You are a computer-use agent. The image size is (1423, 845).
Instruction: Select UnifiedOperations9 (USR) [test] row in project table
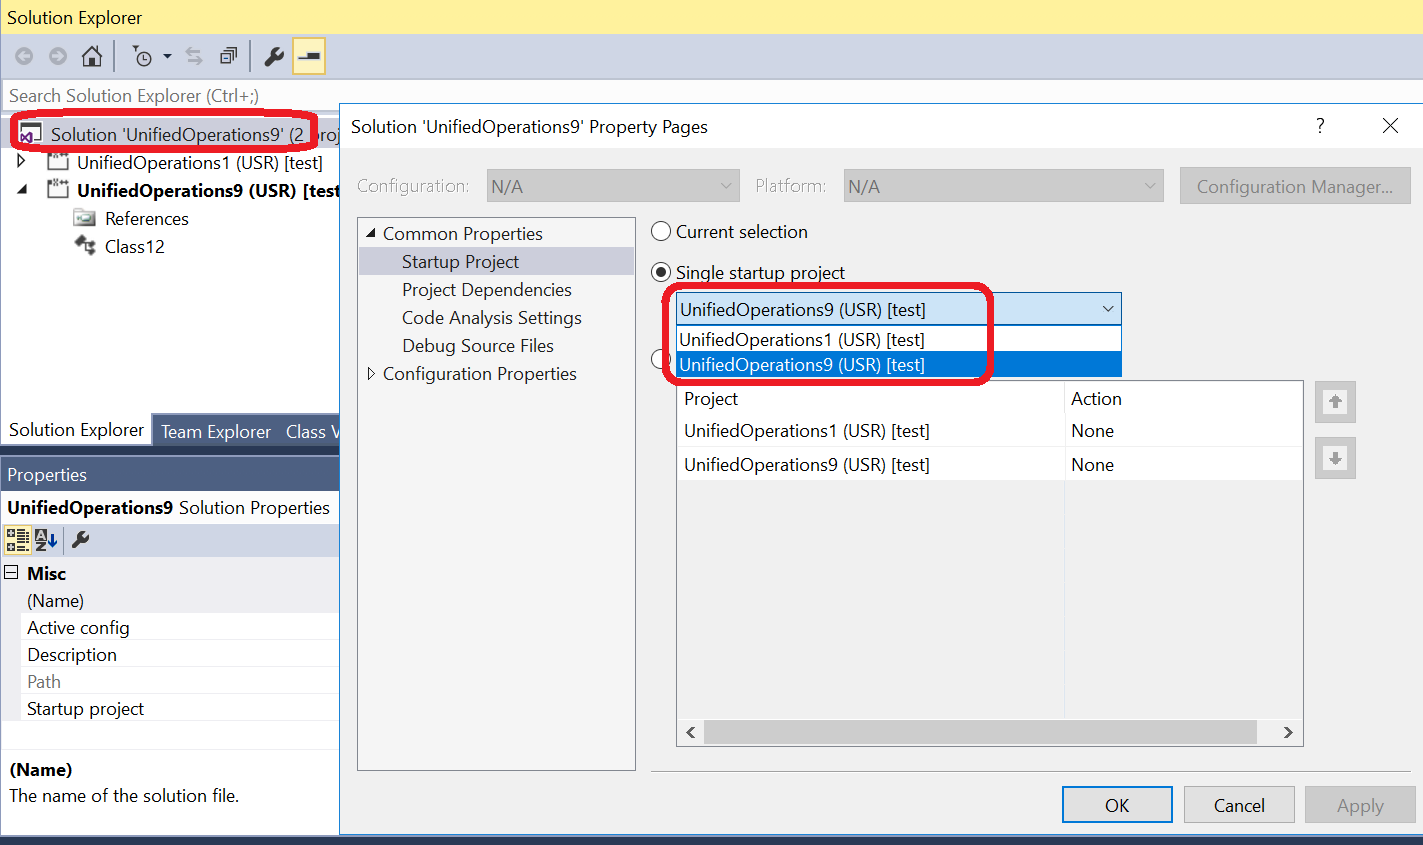[807, 465]
